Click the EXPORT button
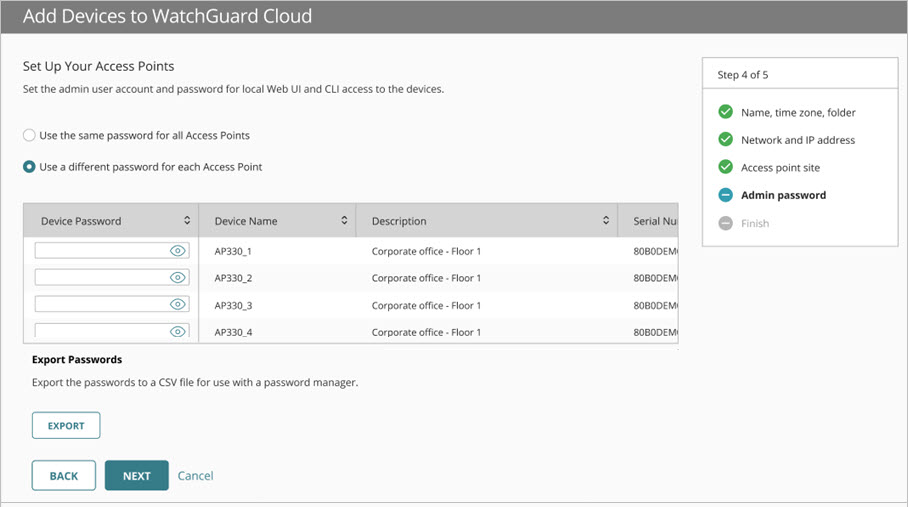 point(66,425)
